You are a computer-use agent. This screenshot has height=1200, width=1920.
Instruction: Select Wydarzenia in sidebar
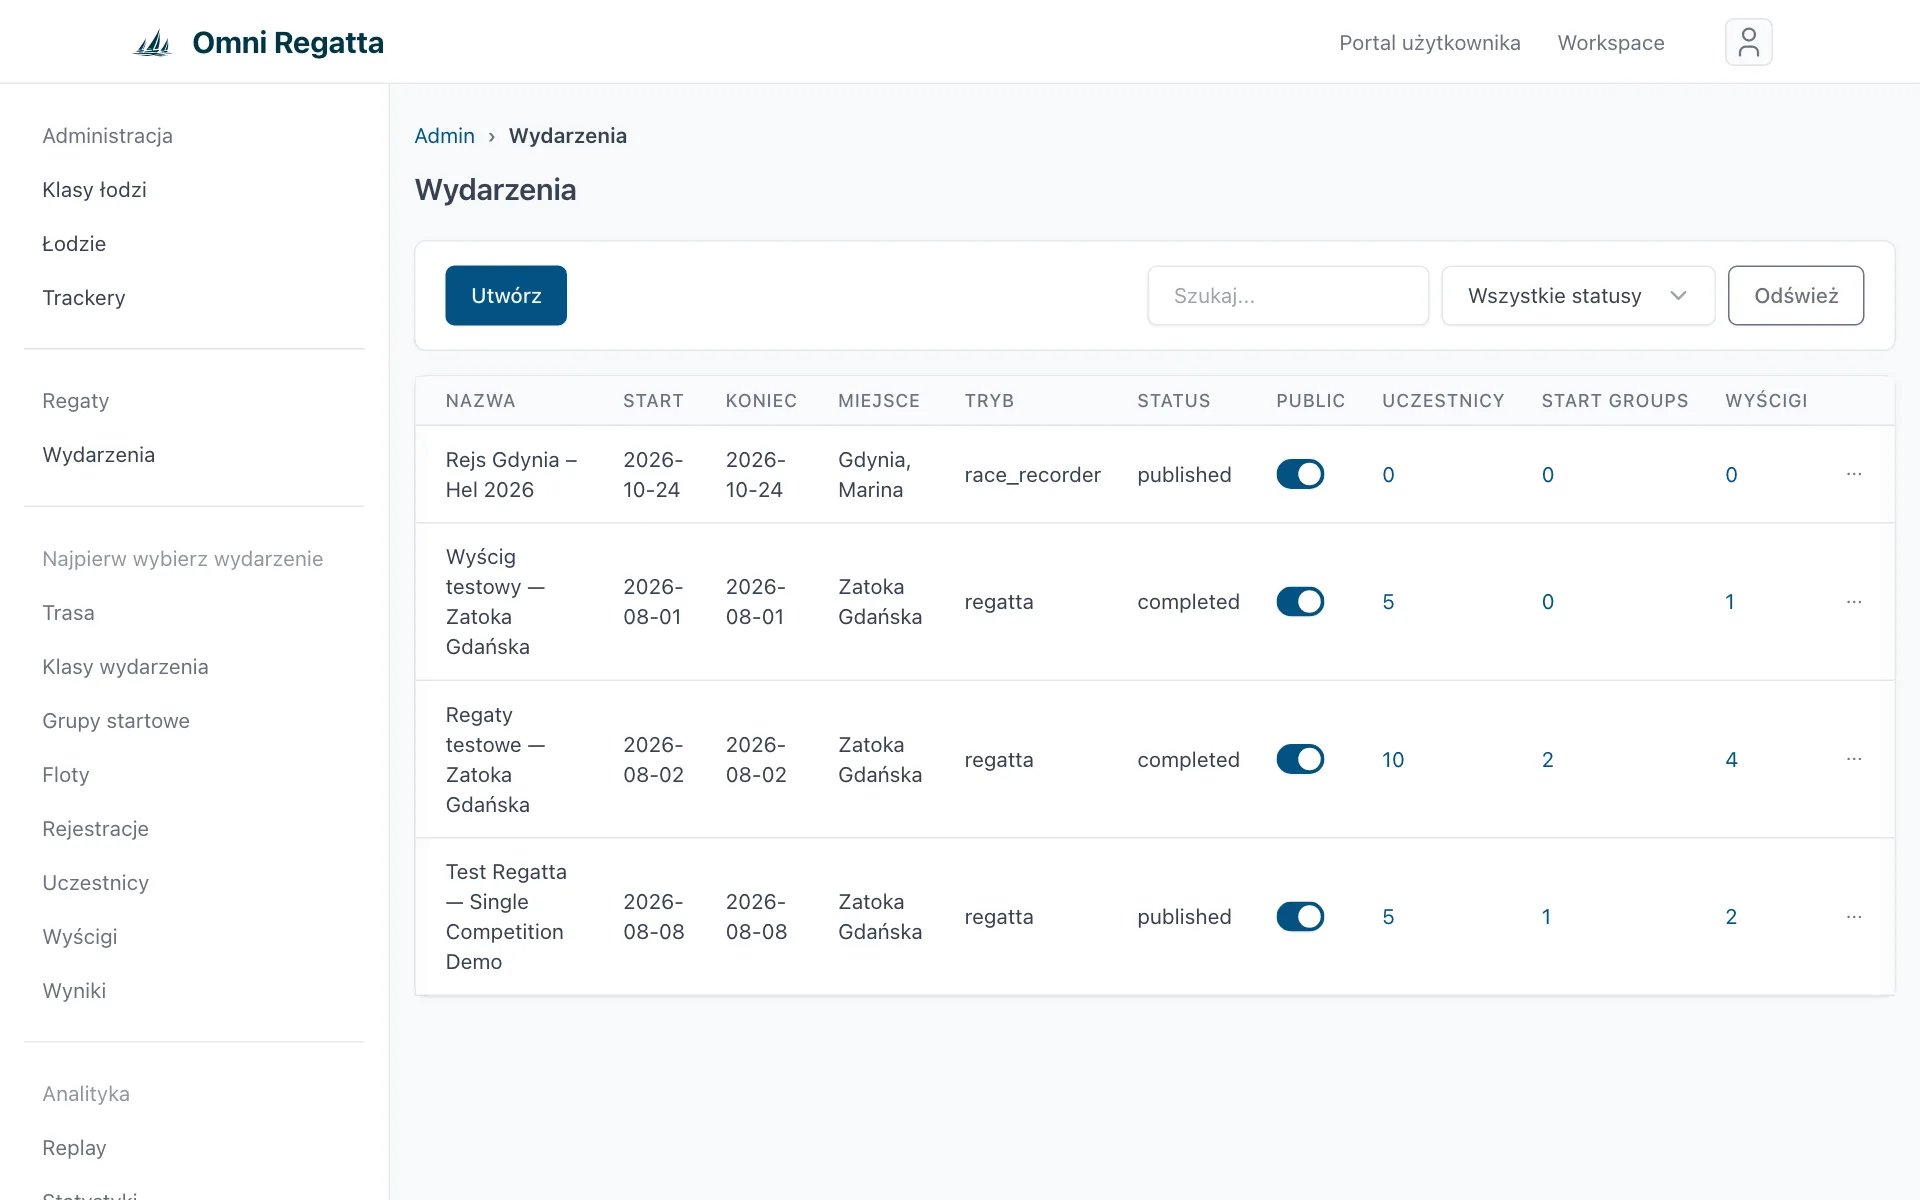(x=98, y=455)
